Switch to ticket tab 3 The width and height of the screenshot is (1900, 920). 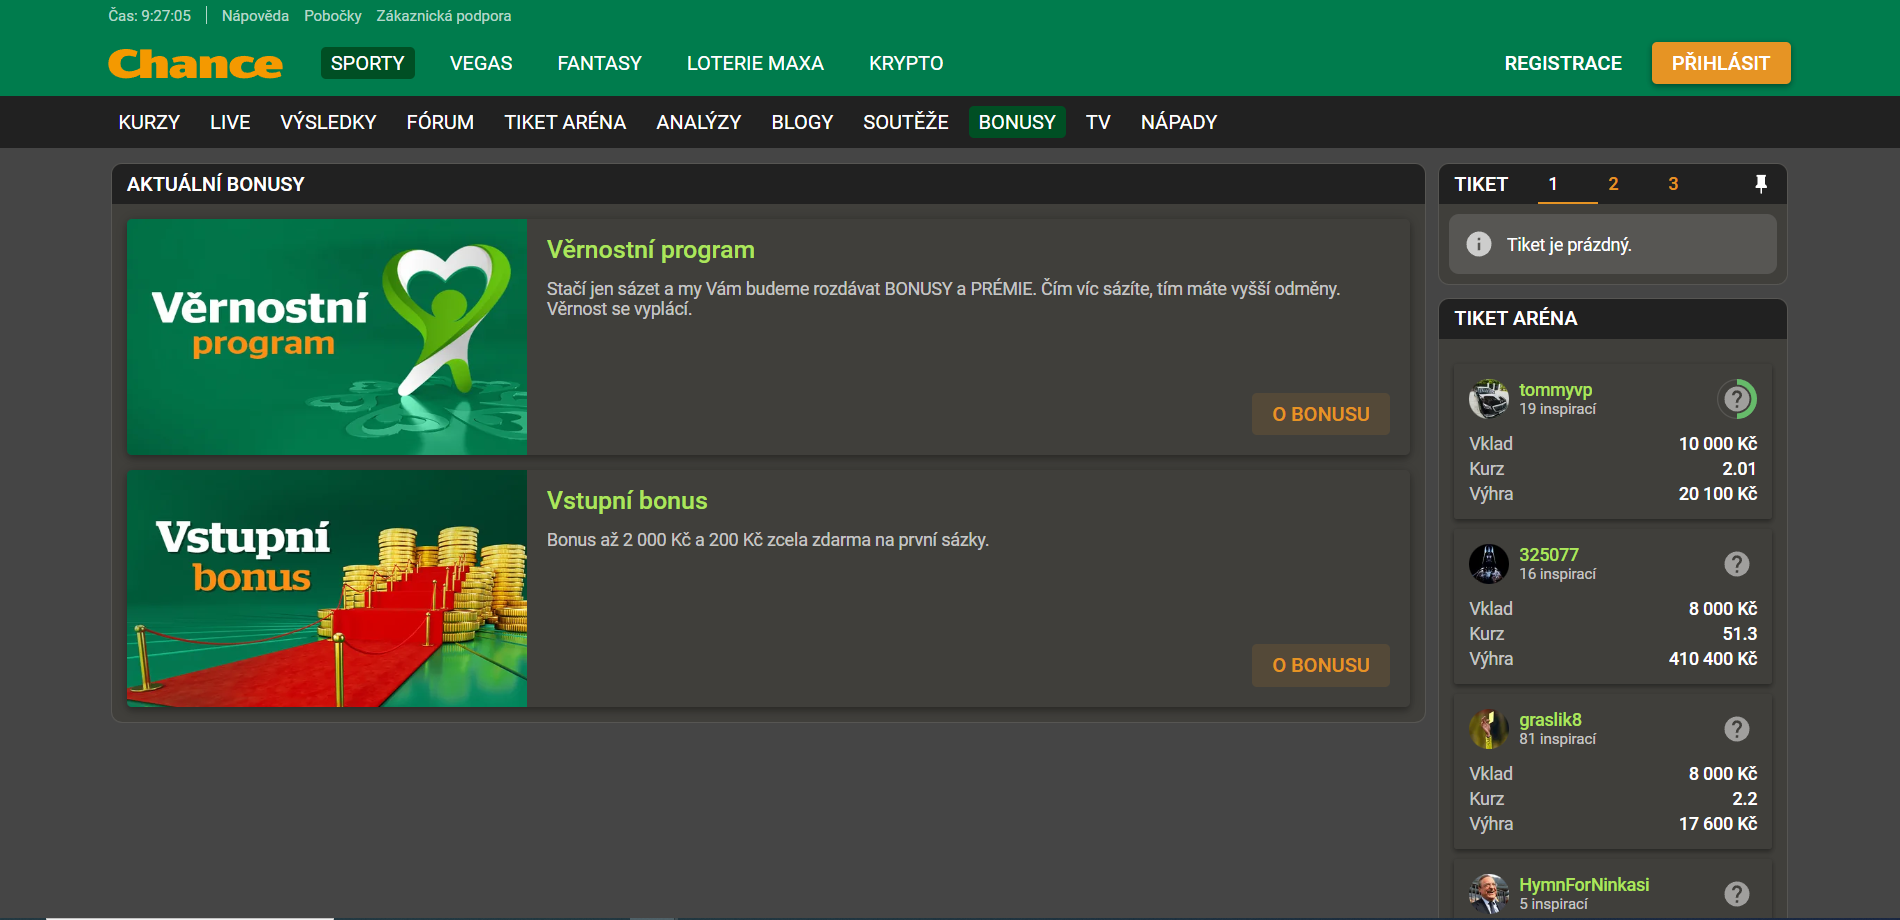click(x=1673, y=184)
